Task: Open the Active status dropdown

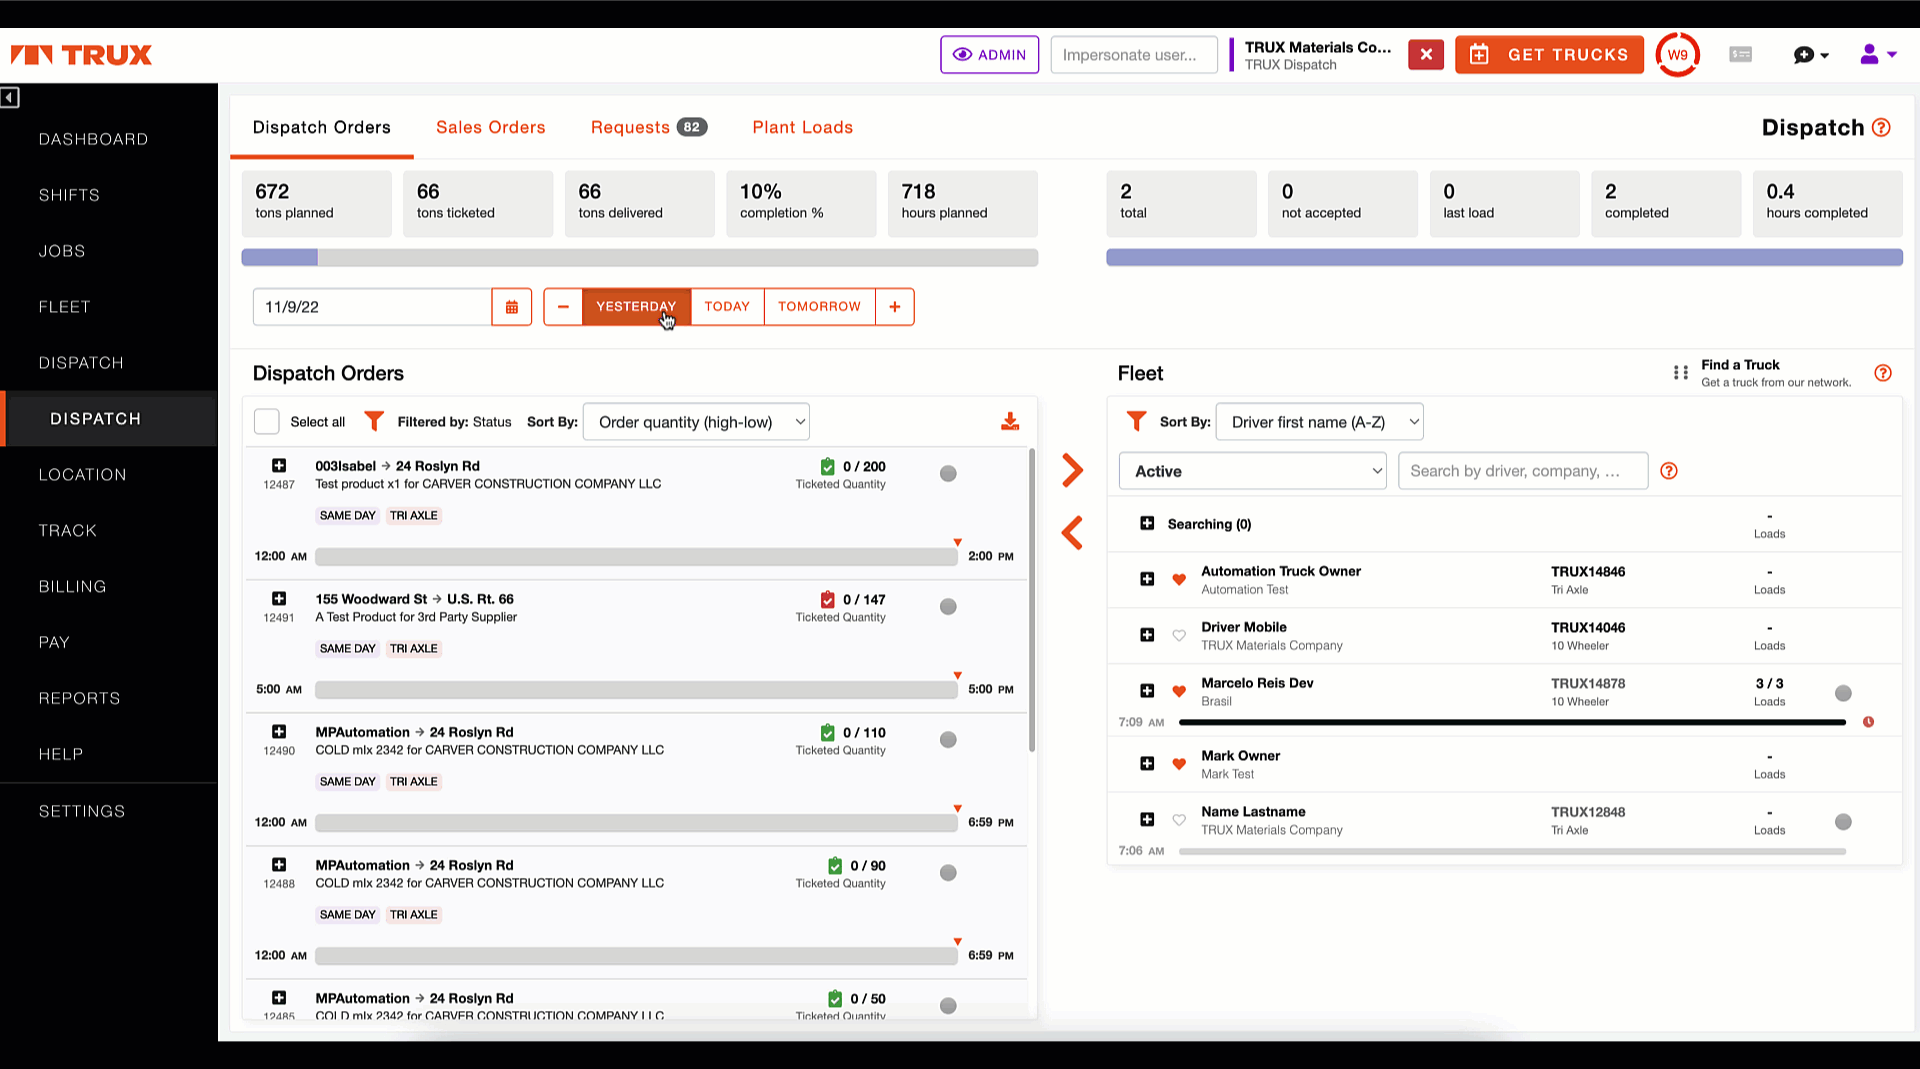Action: pos(1253,471)
